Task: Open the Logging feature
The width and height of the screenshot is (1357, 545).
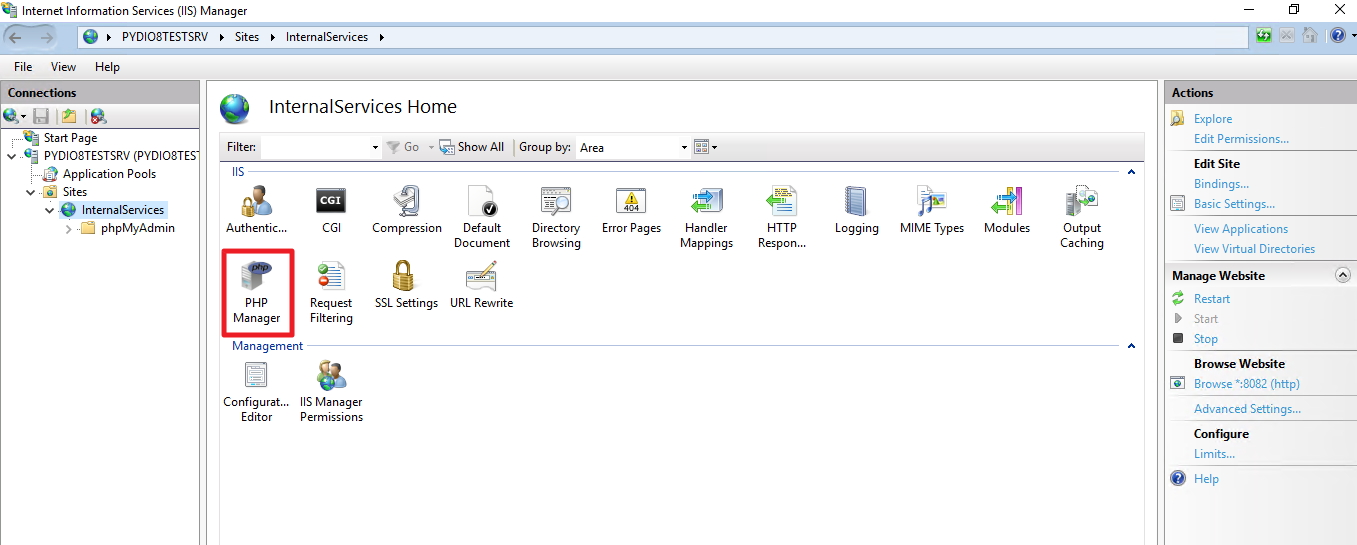Action: pyautogui.click(x=856, y=211)
